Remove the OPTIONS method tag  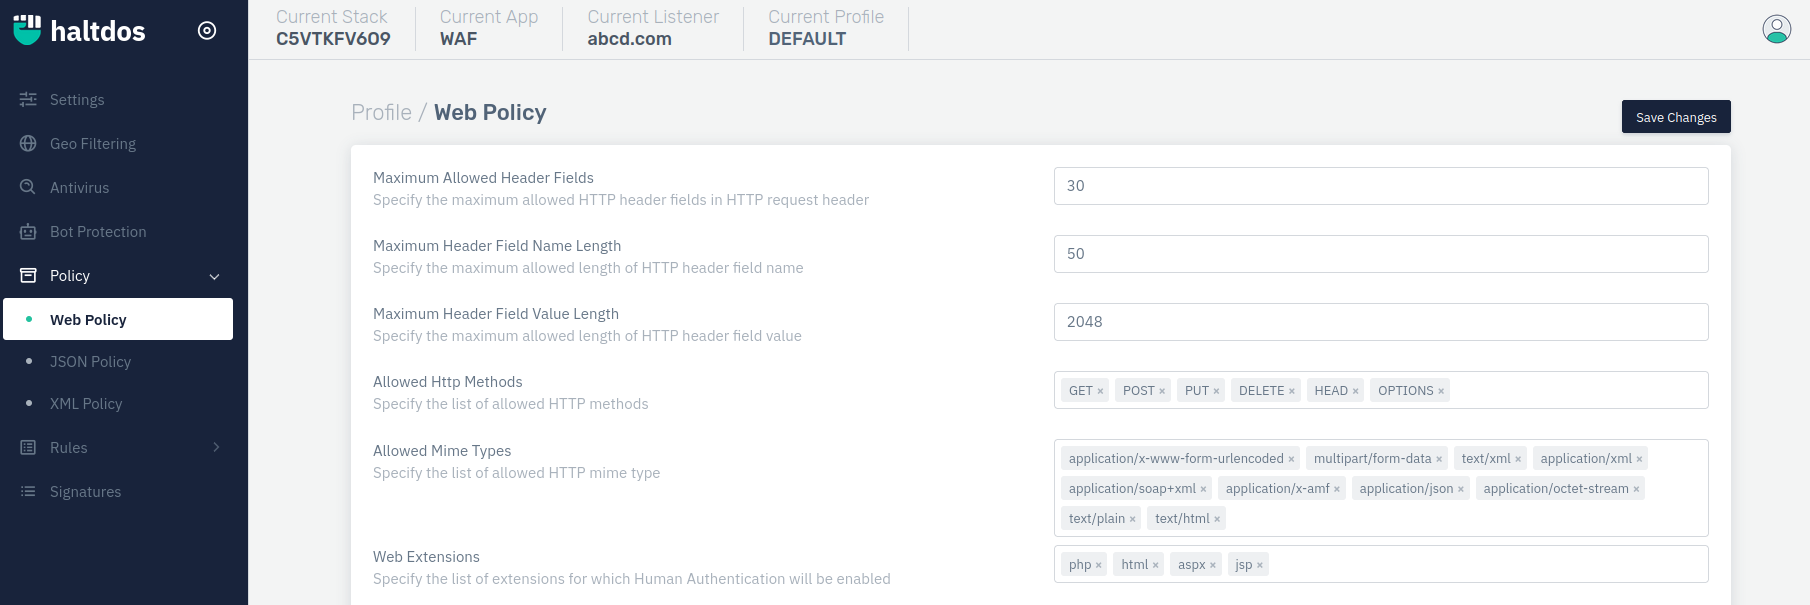pos(1441,391)
